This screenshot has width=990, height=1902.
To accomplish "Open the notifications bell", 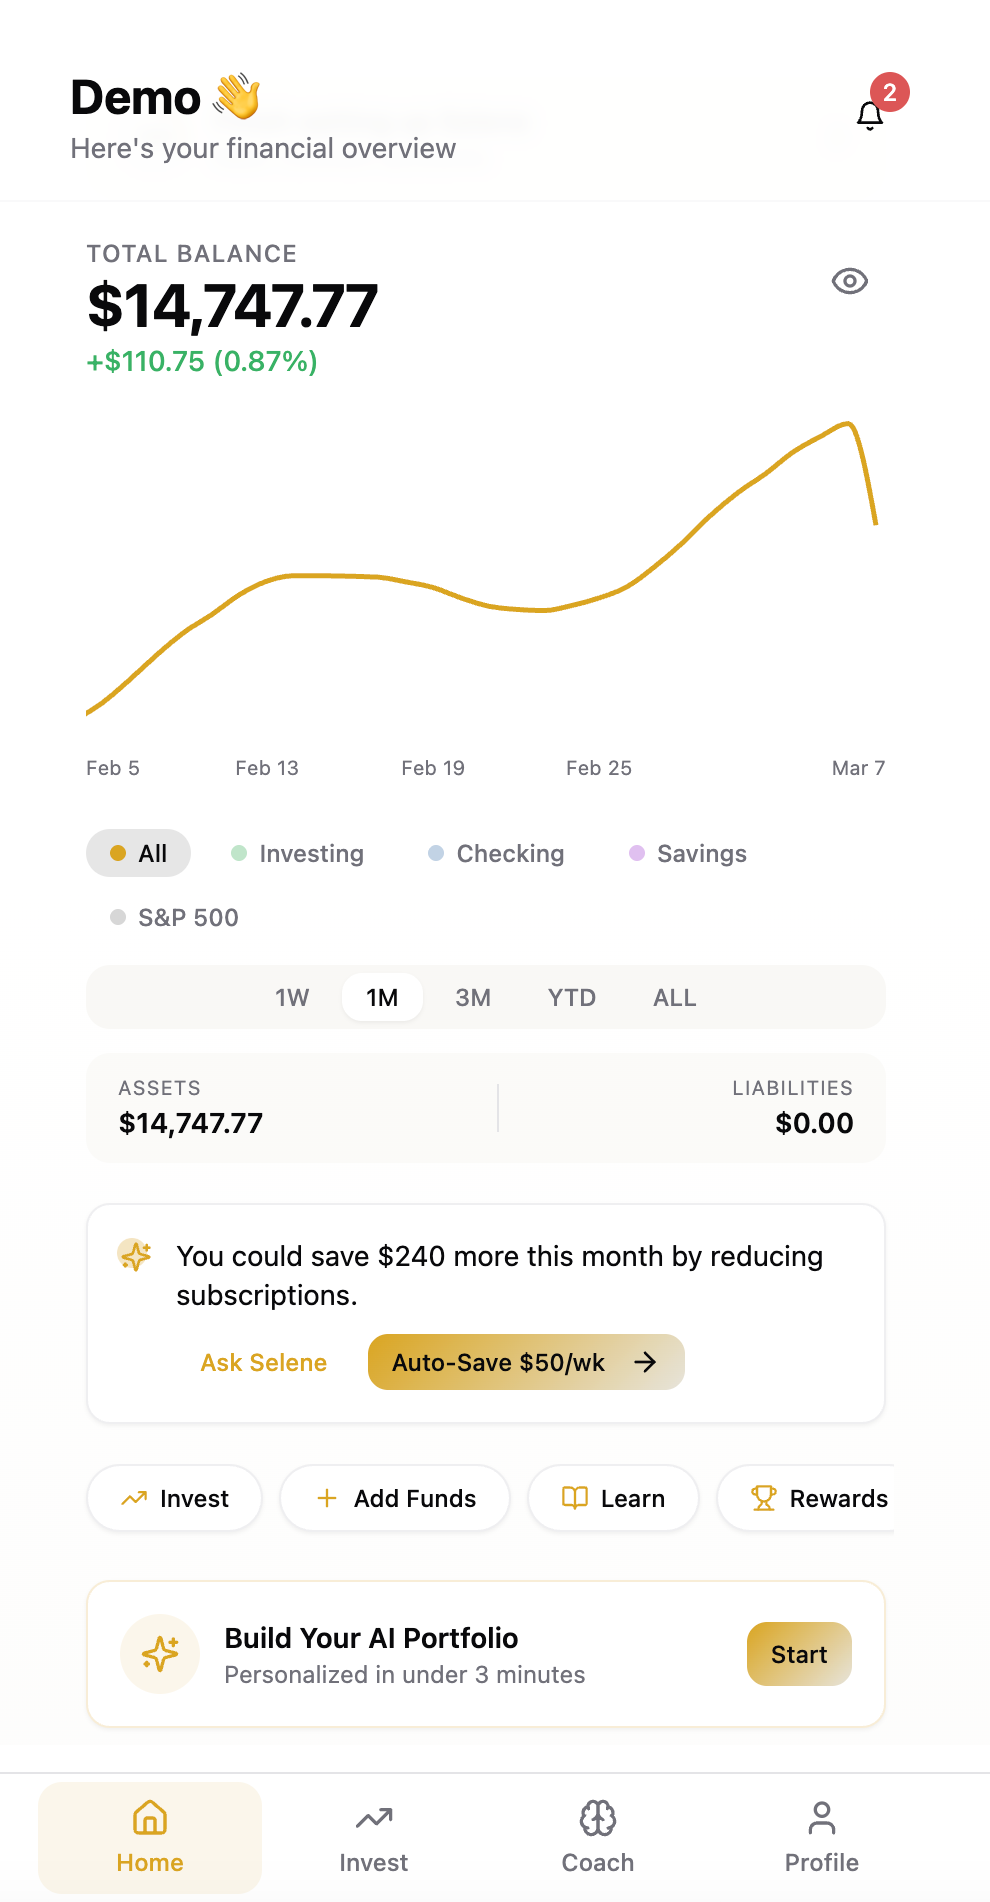I will pos(870,116).
